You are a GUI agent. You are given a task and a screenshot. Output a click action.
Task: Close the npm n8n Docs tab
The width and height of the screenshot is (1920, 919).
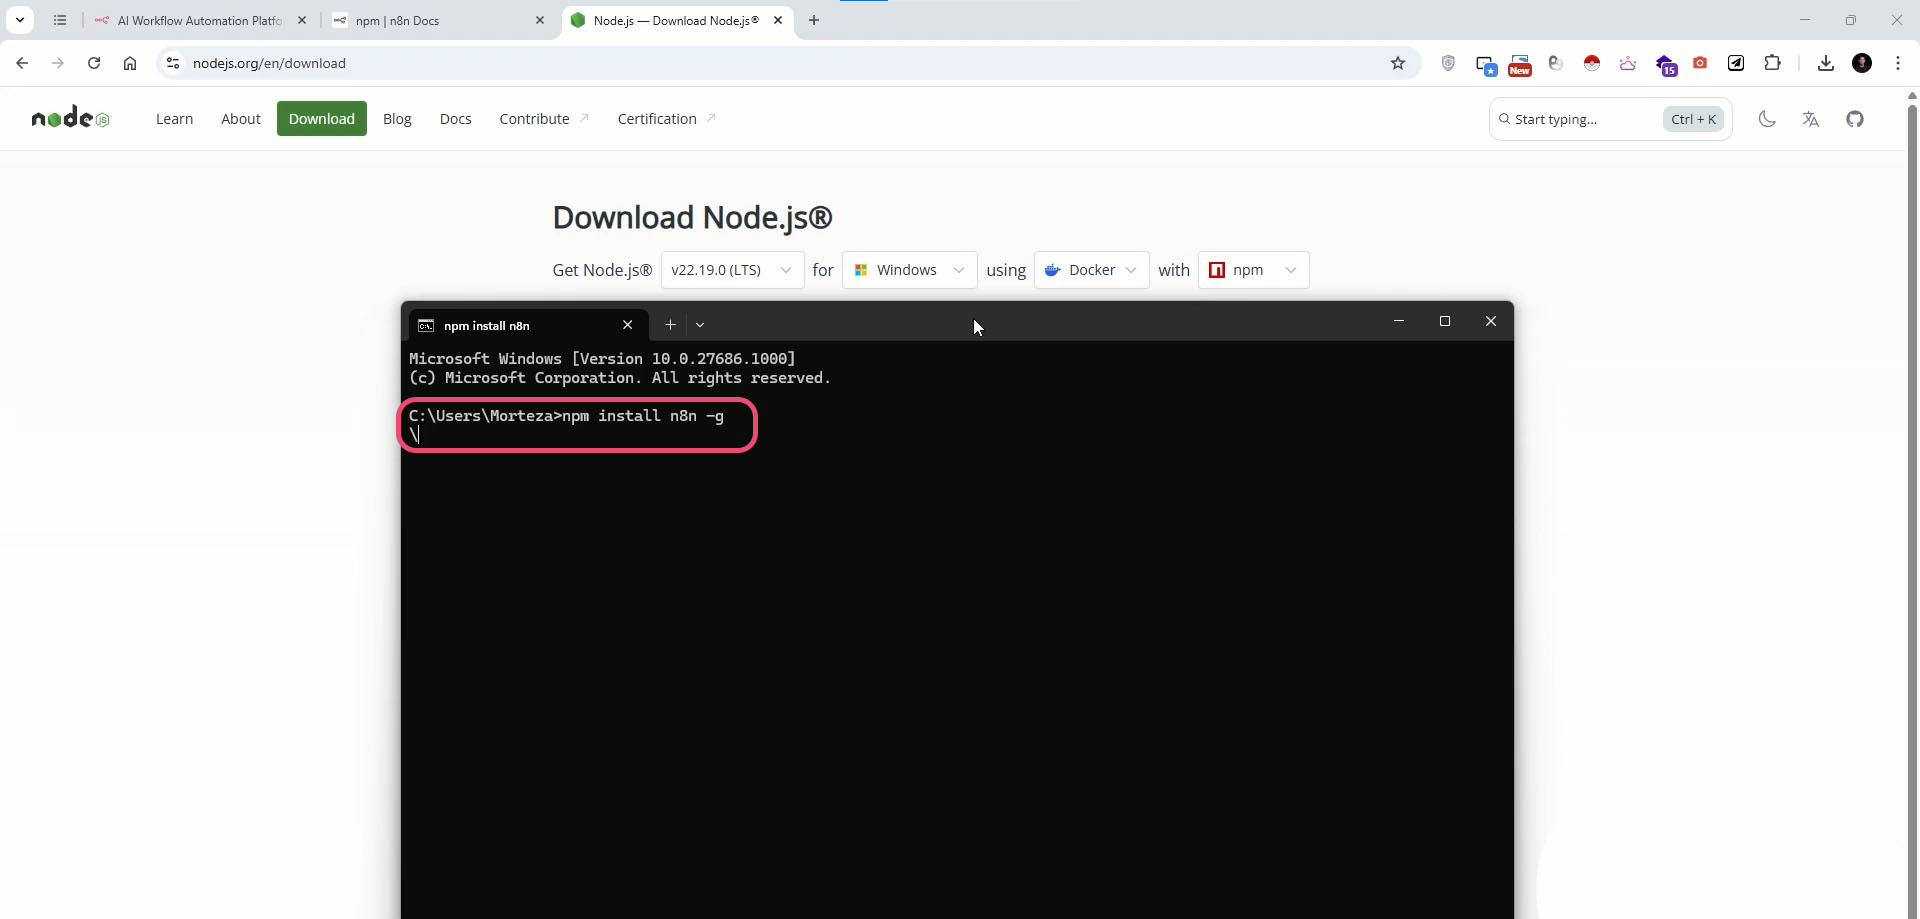(540, 20)
